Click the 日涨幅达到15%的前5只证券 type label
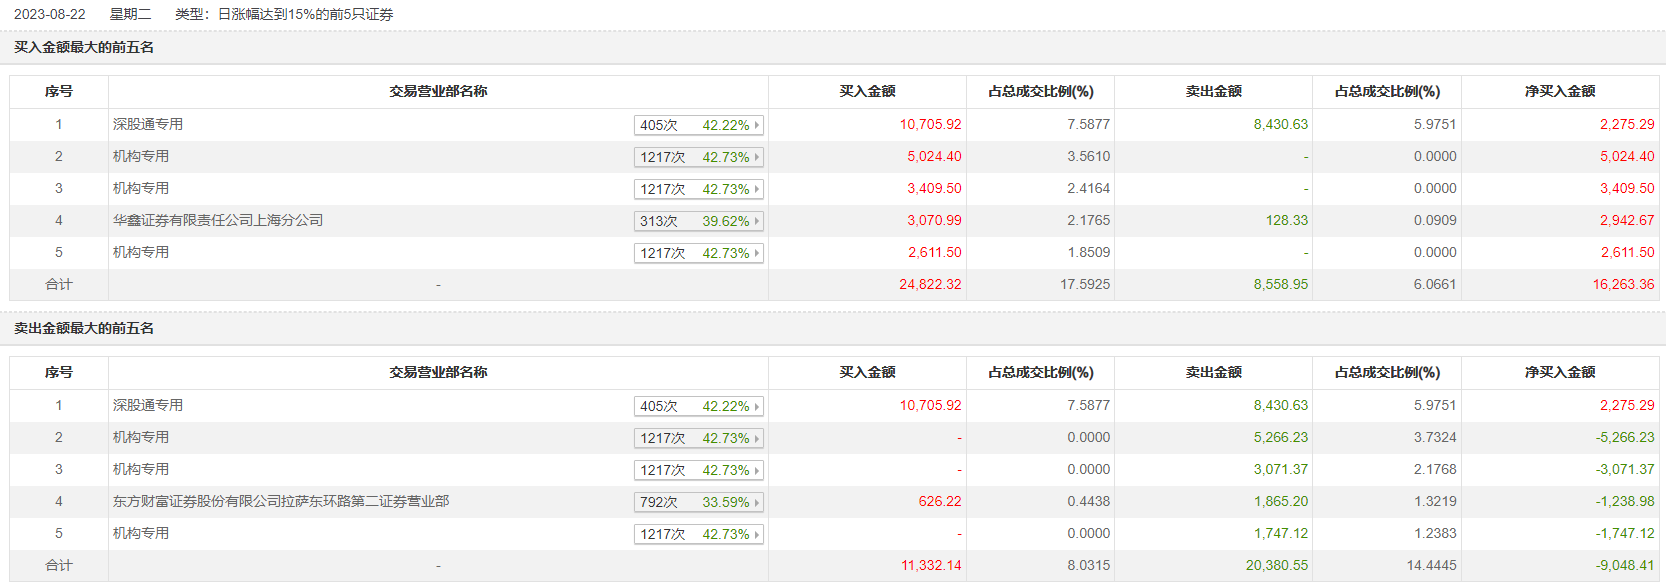 pyautogui.click(x=305, y=14)
